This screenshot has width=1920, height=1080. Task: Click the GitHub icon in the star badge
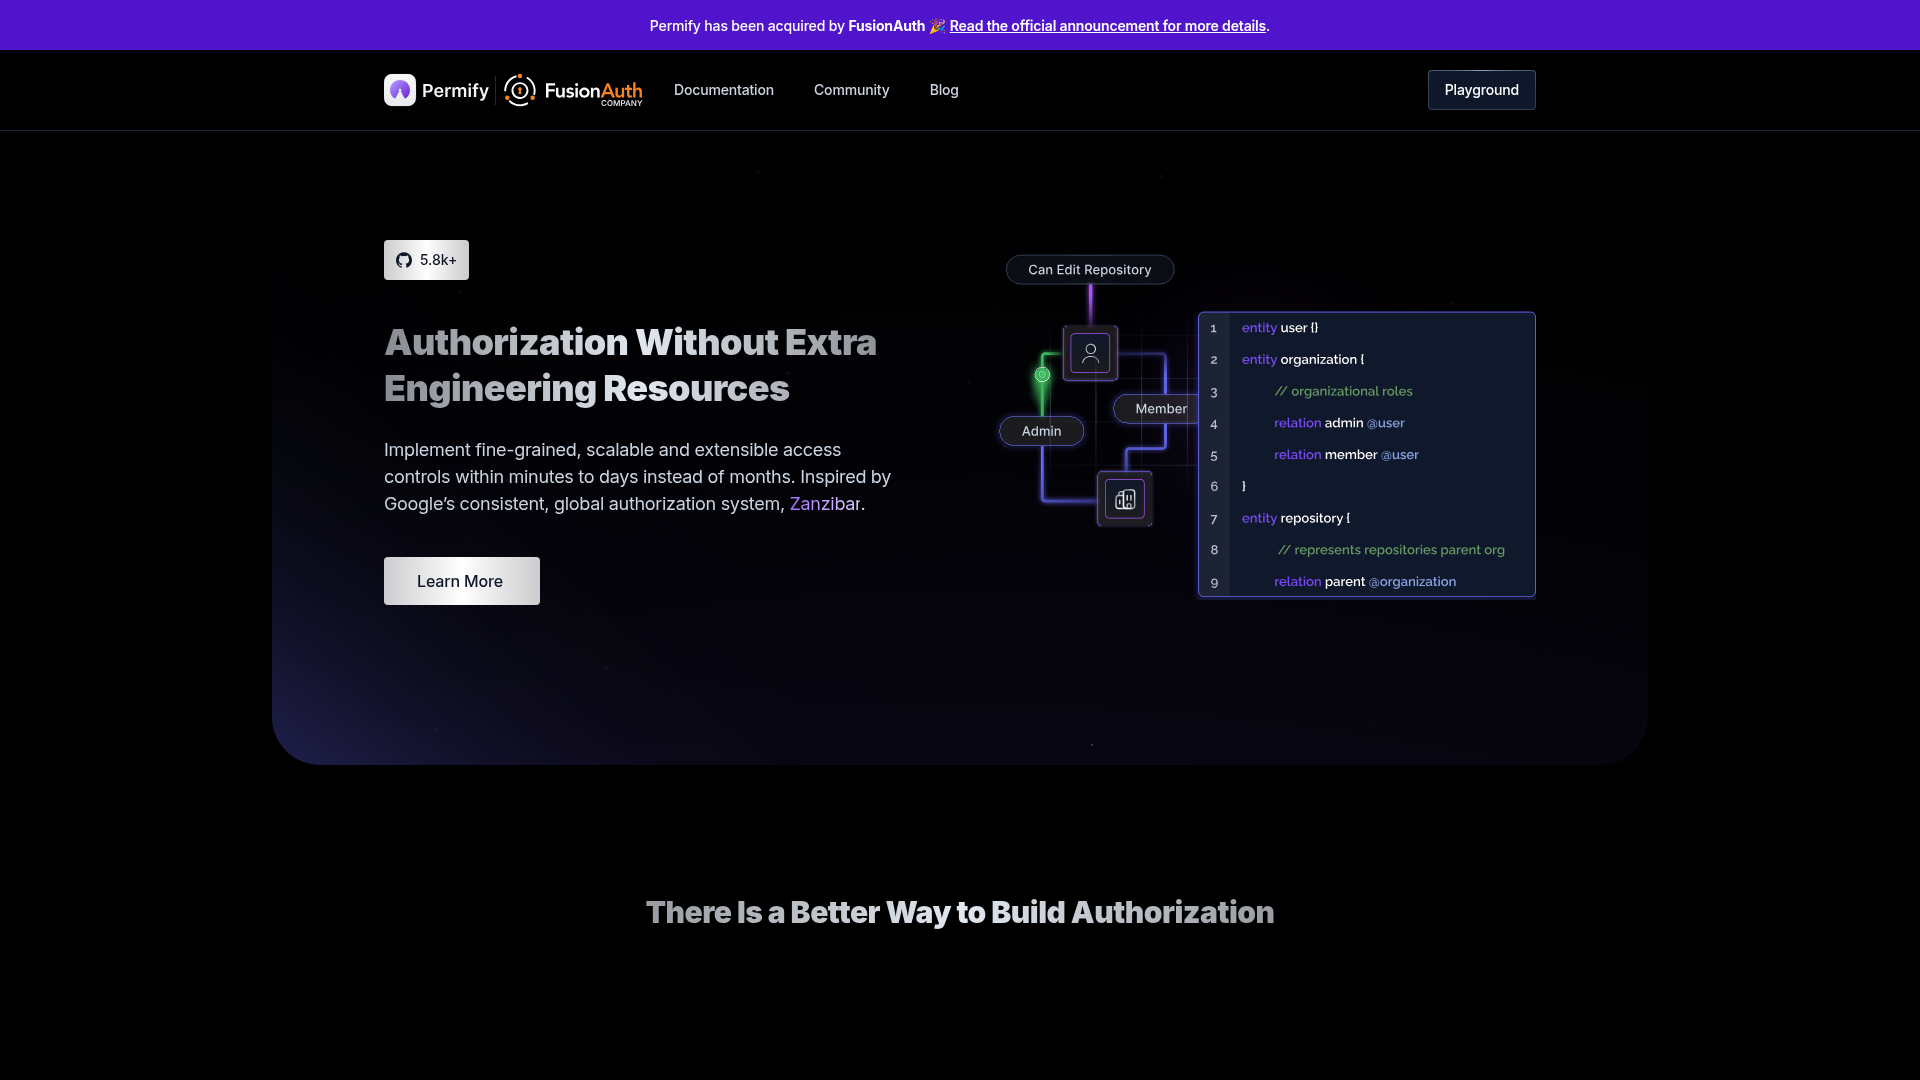tap(403, 259)
